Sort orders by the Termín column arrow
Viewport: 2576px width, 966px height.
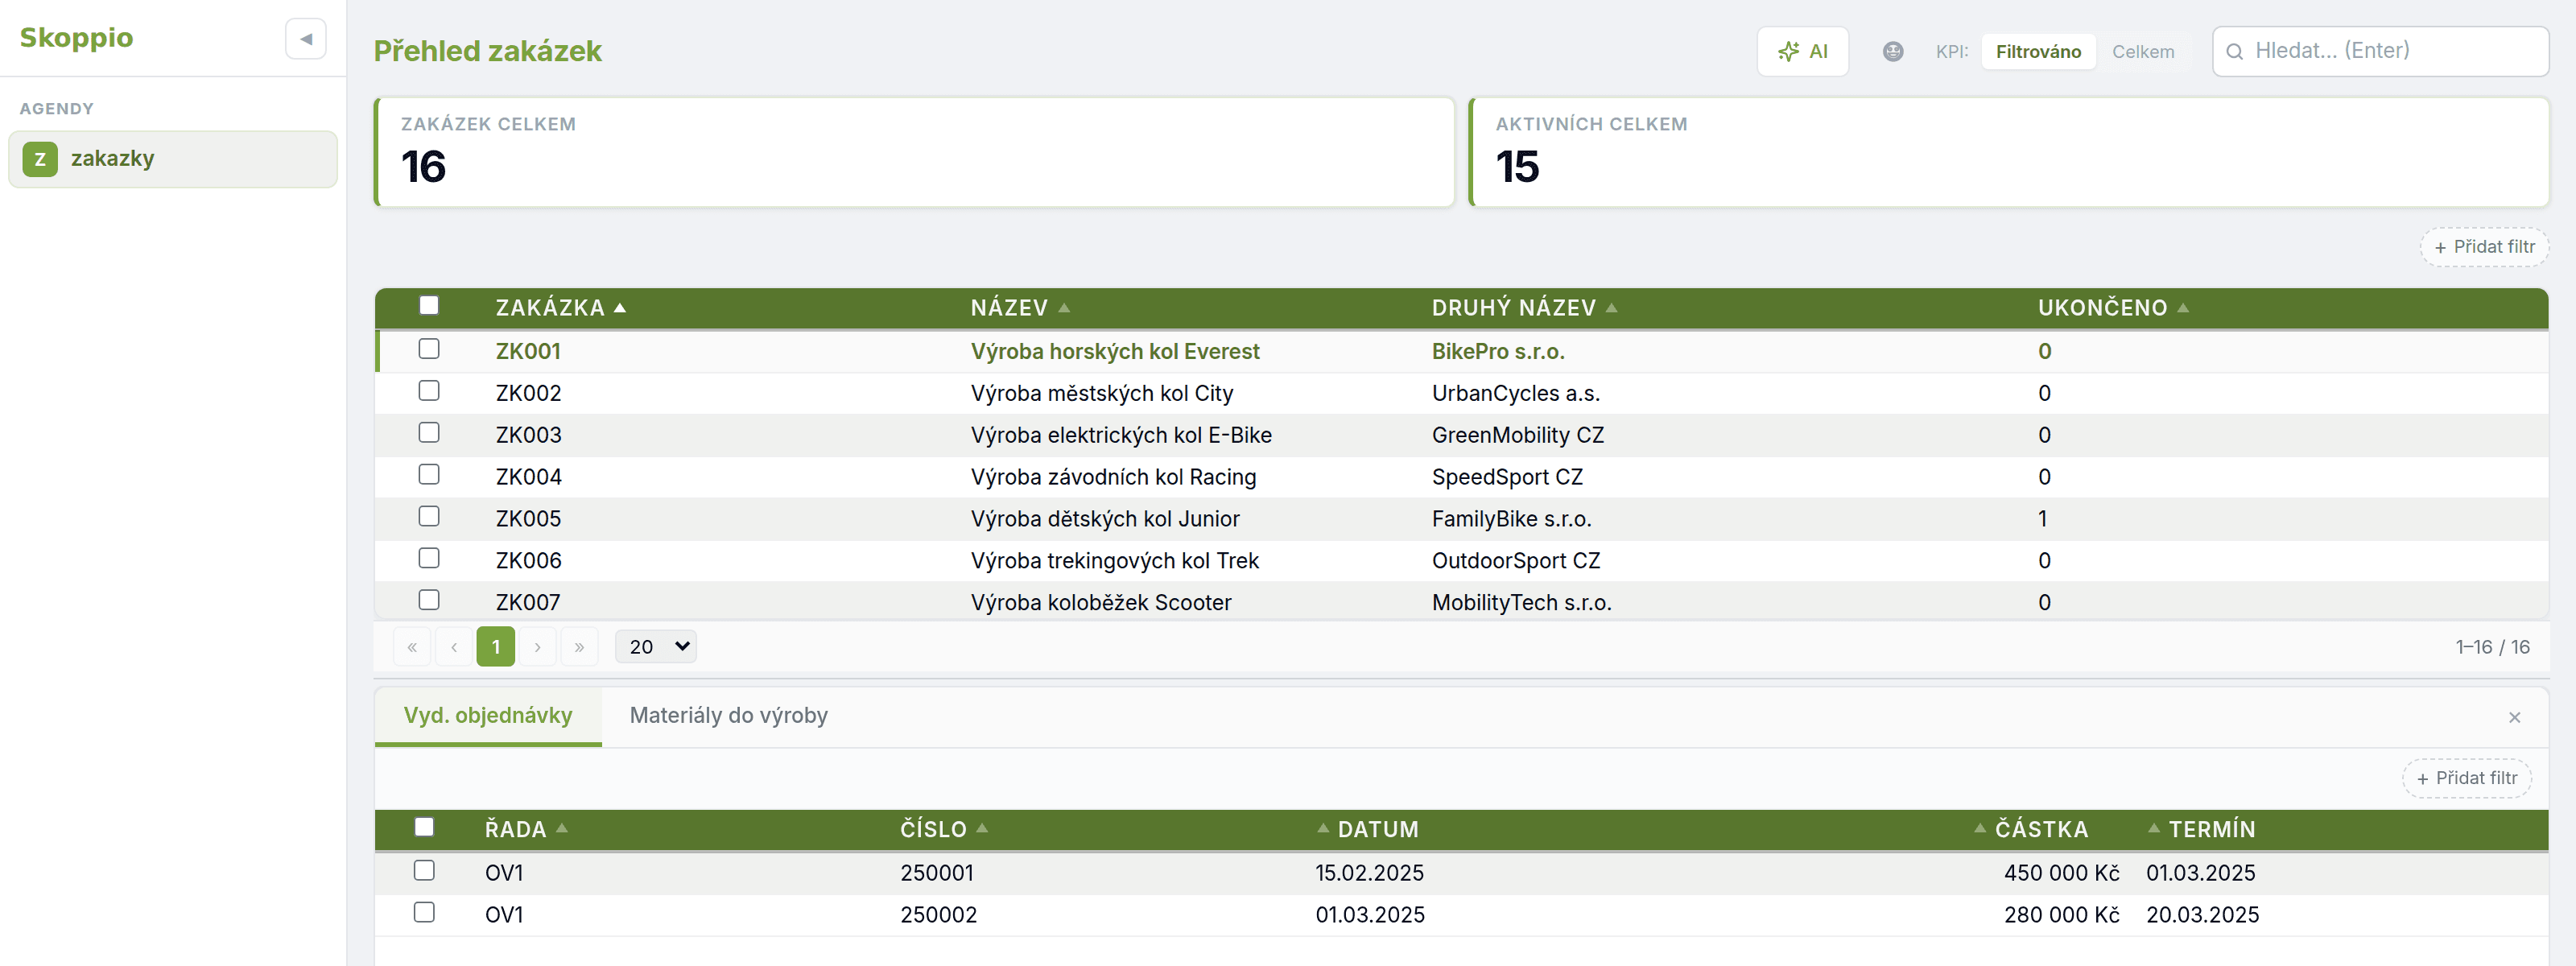tap(2154, 828)
